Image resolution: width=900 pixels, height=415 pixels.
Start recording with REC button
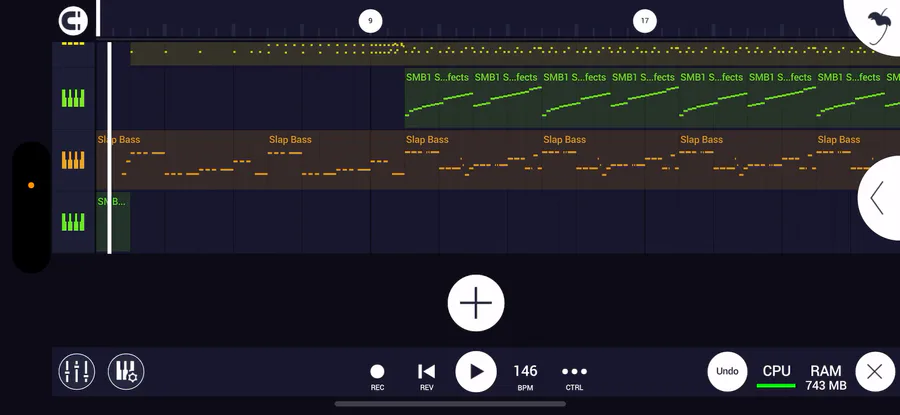click(377, 377)
